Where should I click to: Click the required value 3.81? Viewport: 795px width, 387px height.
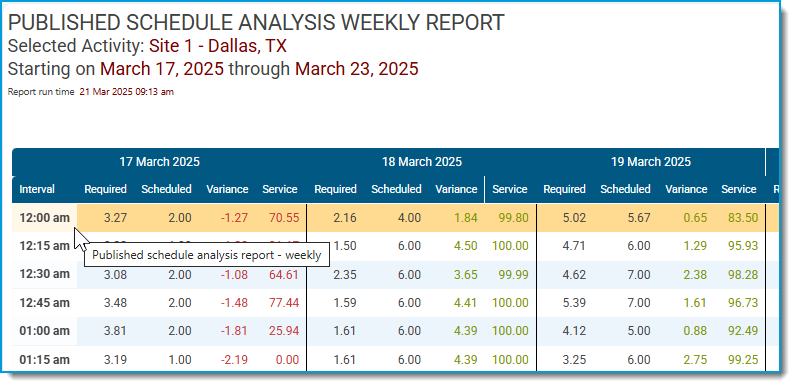tap(116, 331)
